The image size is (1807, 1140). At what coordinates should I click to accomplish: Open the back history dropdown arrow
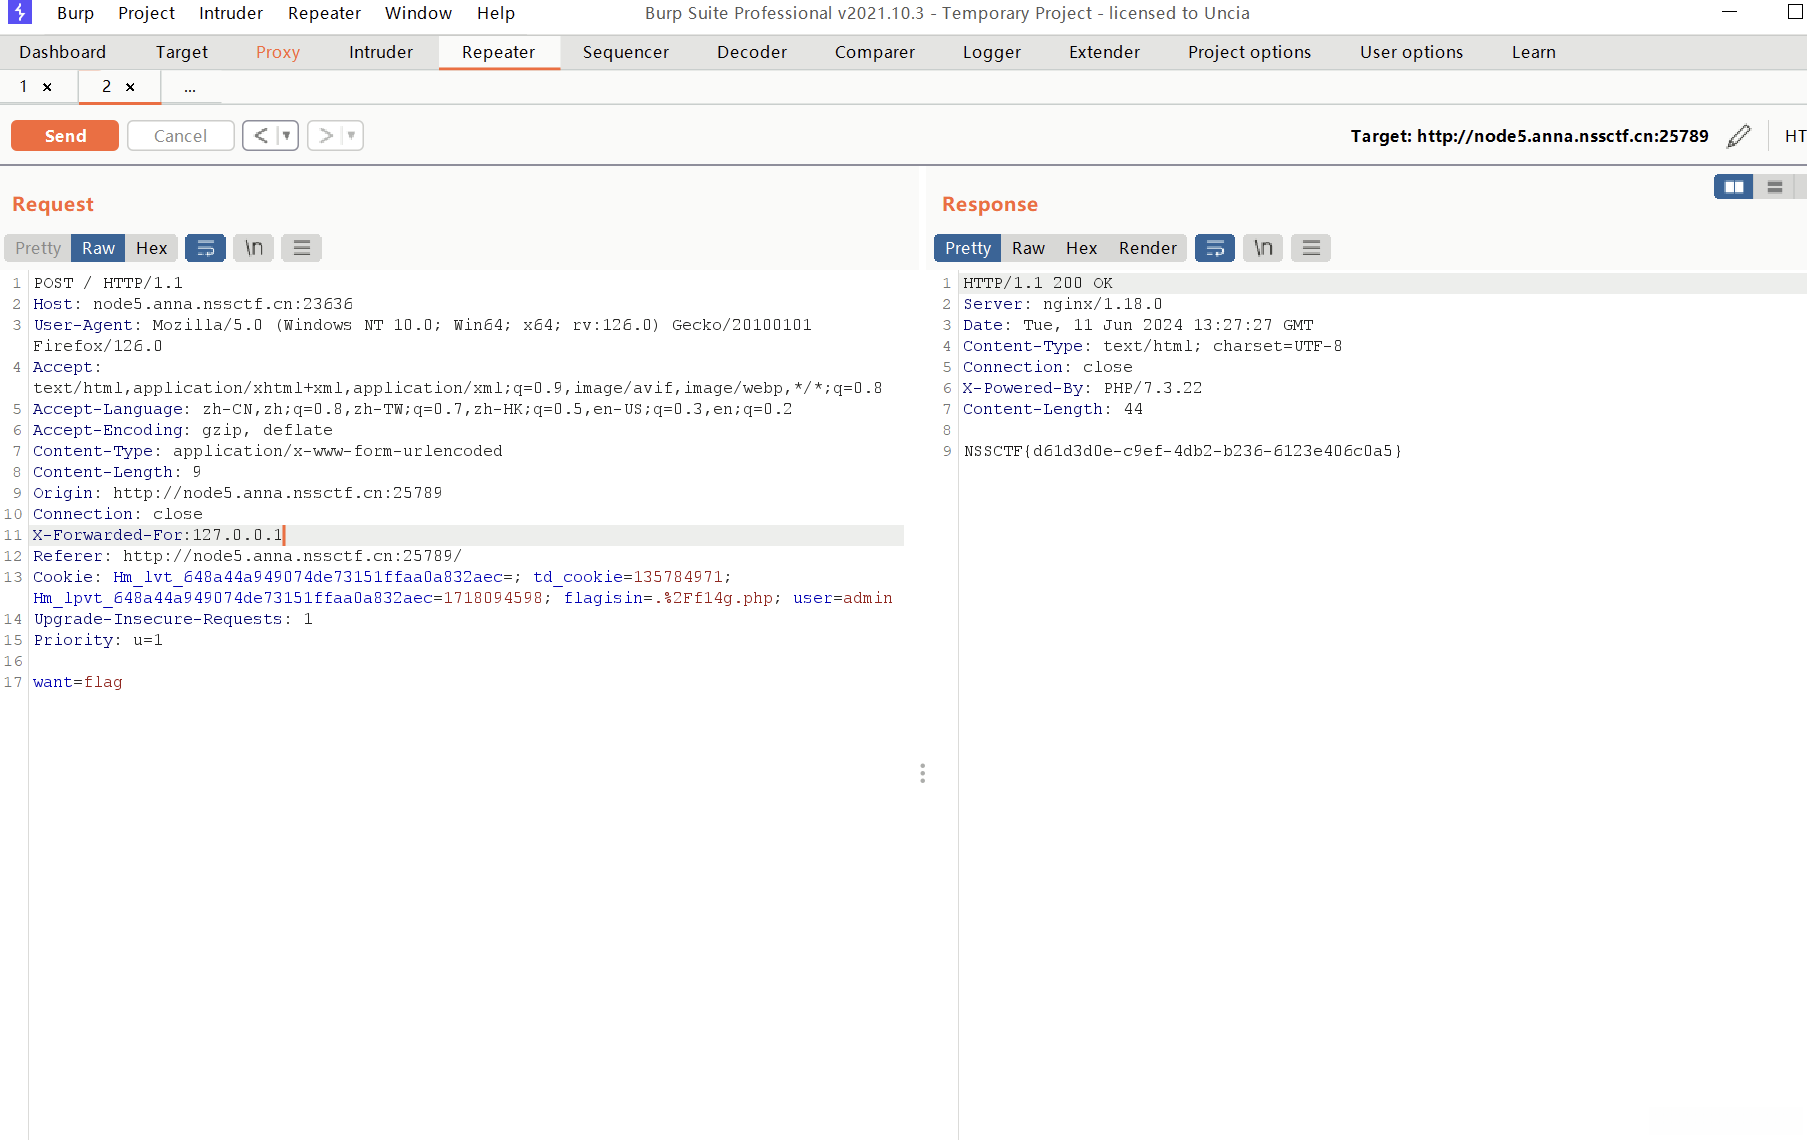pyautogui.click(x=287, y=136)
